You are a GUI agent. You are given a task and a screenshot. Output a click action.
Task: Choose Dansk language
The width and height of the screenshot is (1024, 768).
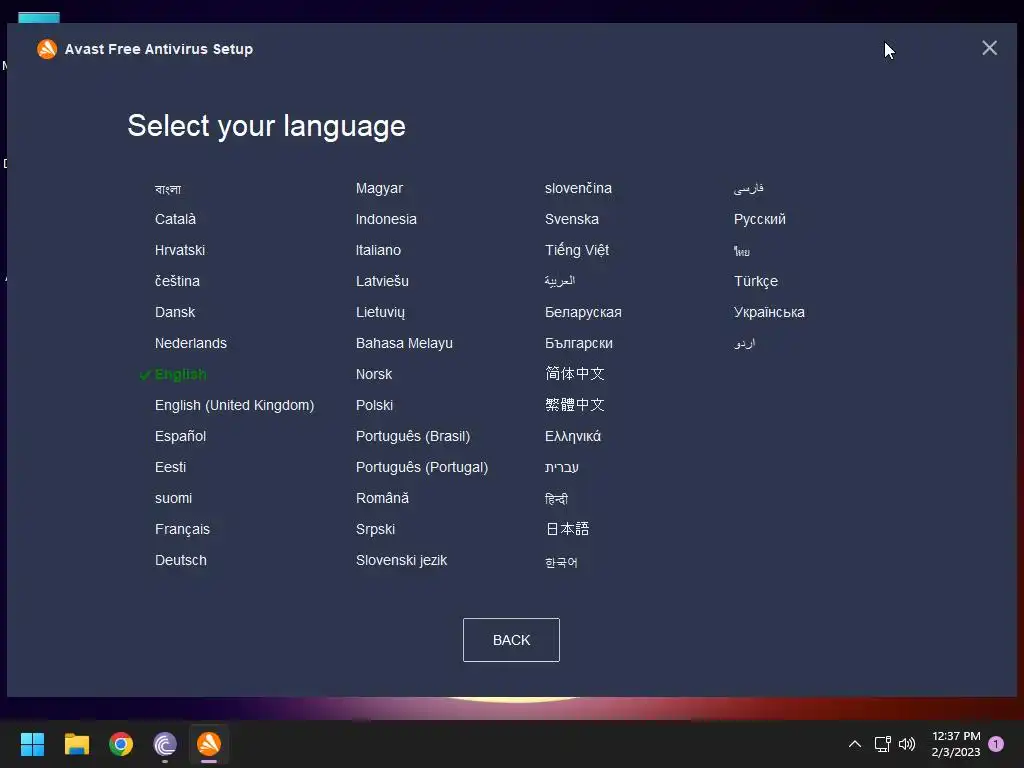click(175, 312)
